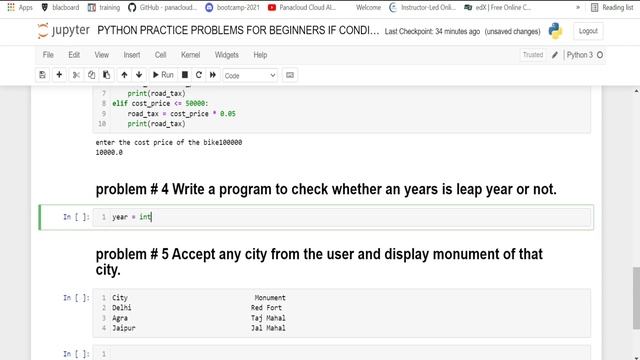This screenshot has width=640, height=360.
Task: Open the GitHub - panacloud bookmark
Action: (162, 7)
